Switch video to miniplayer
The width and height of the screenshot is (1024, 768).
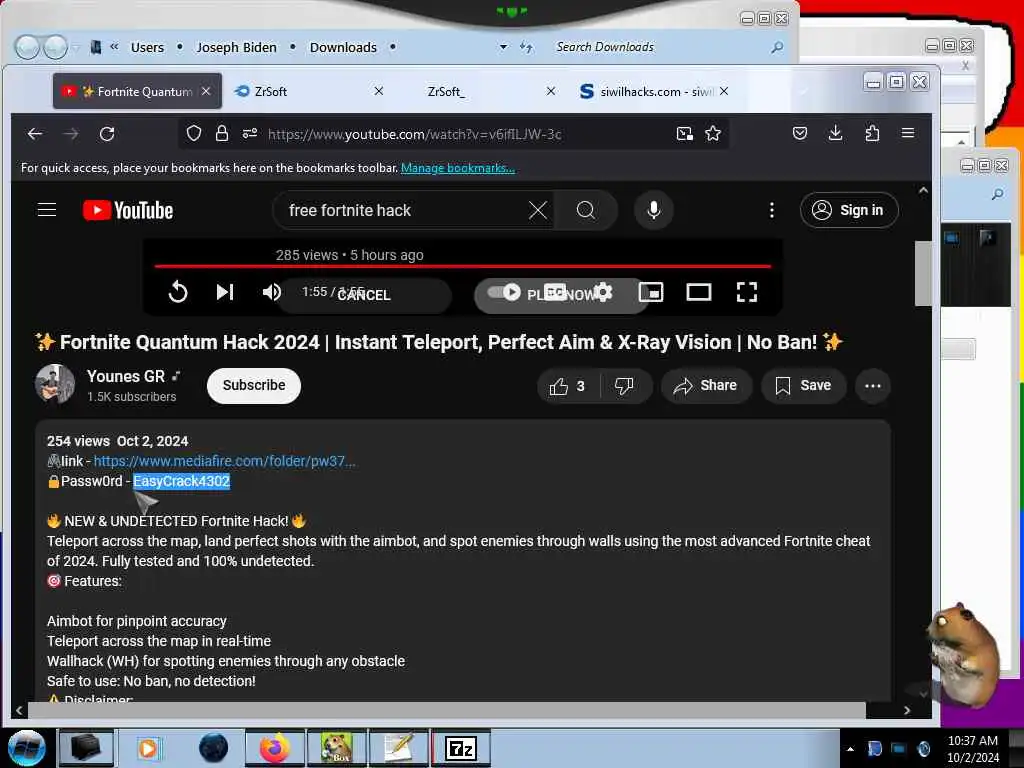(650, 292)
